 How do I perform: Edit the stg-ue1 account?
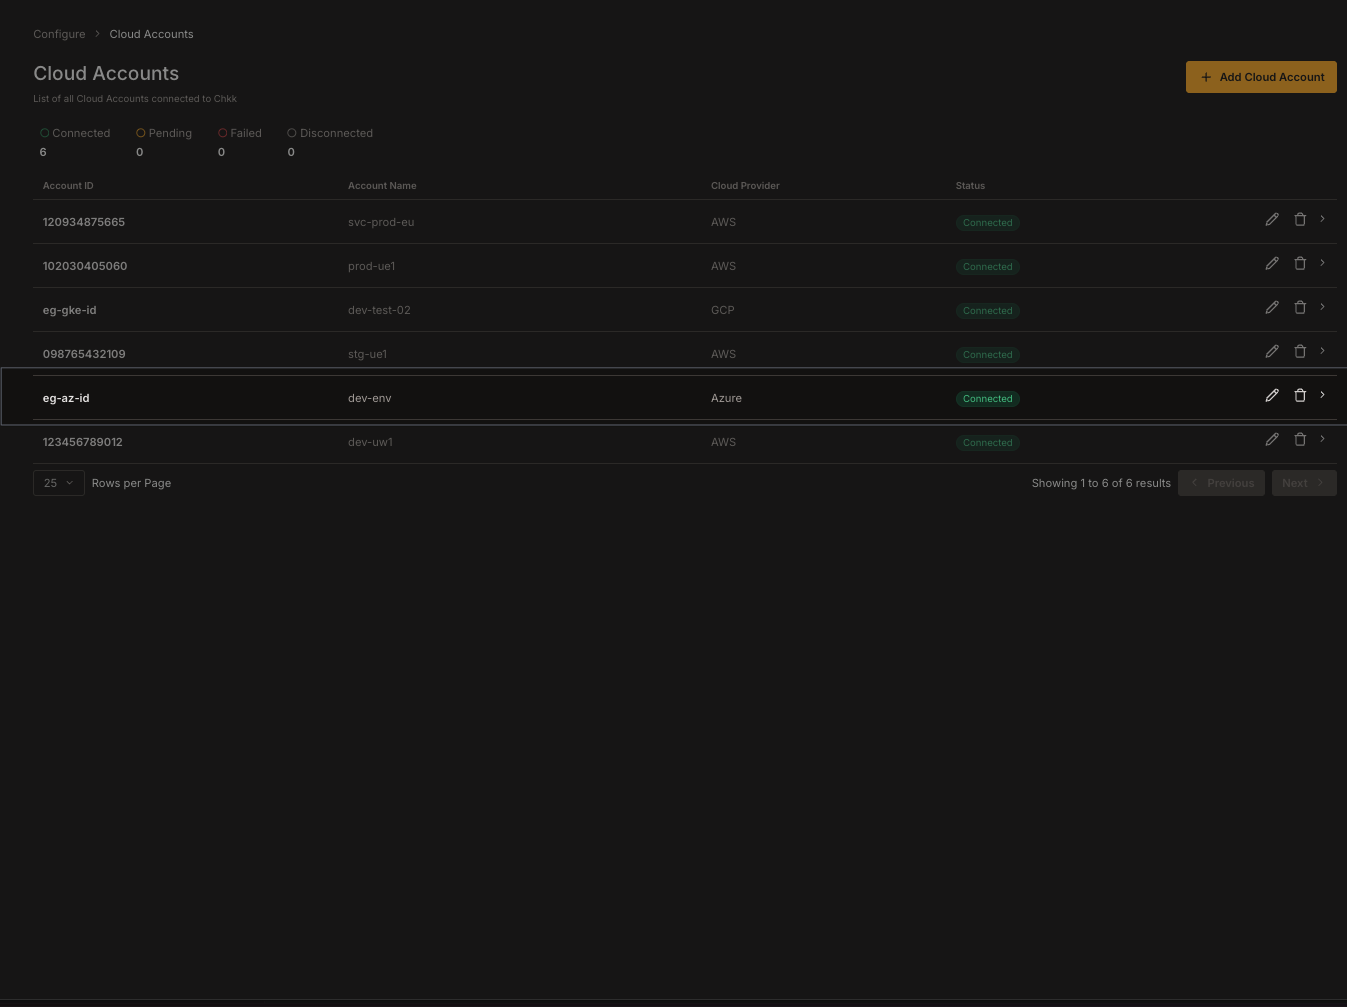pos(1272,351)
